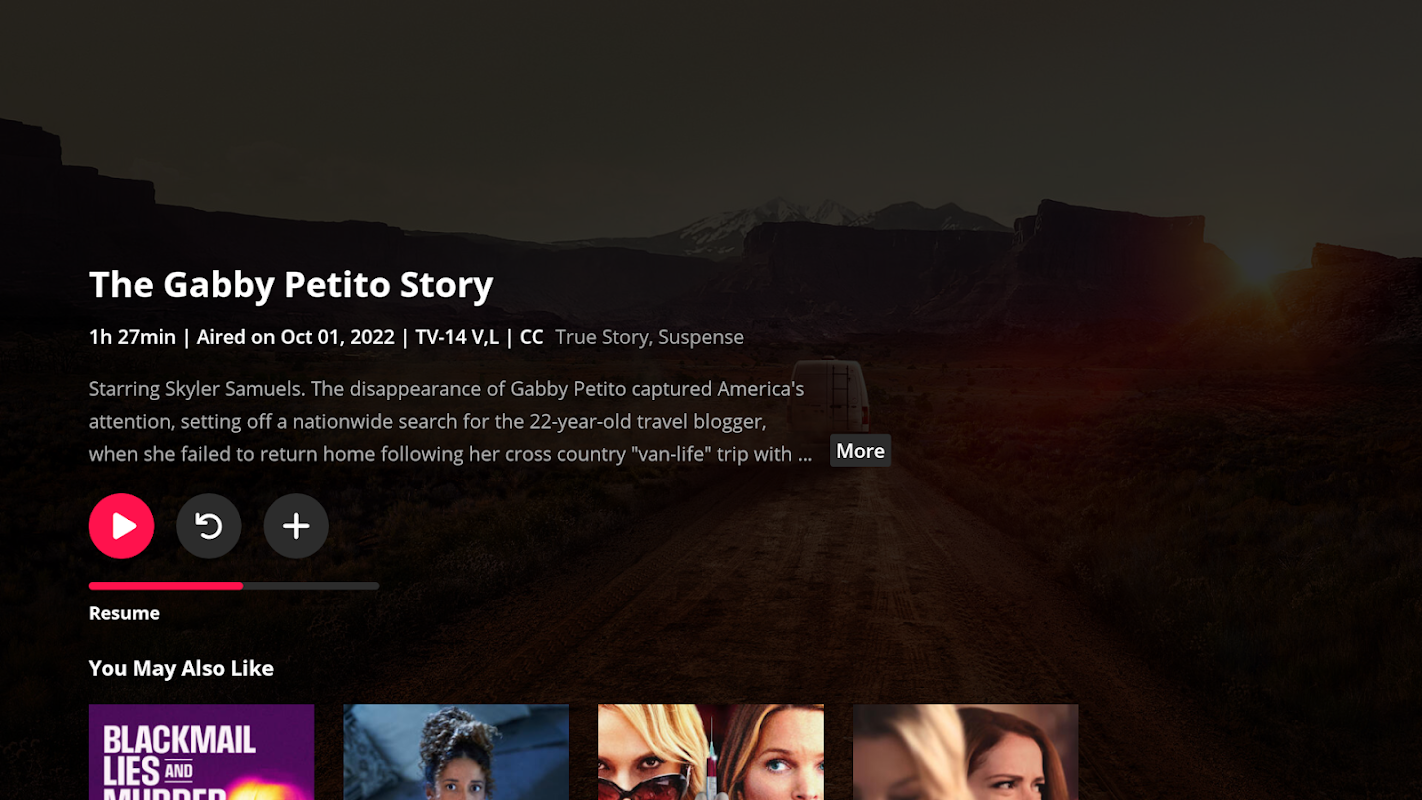Click the You May Also Like heading

181,668
